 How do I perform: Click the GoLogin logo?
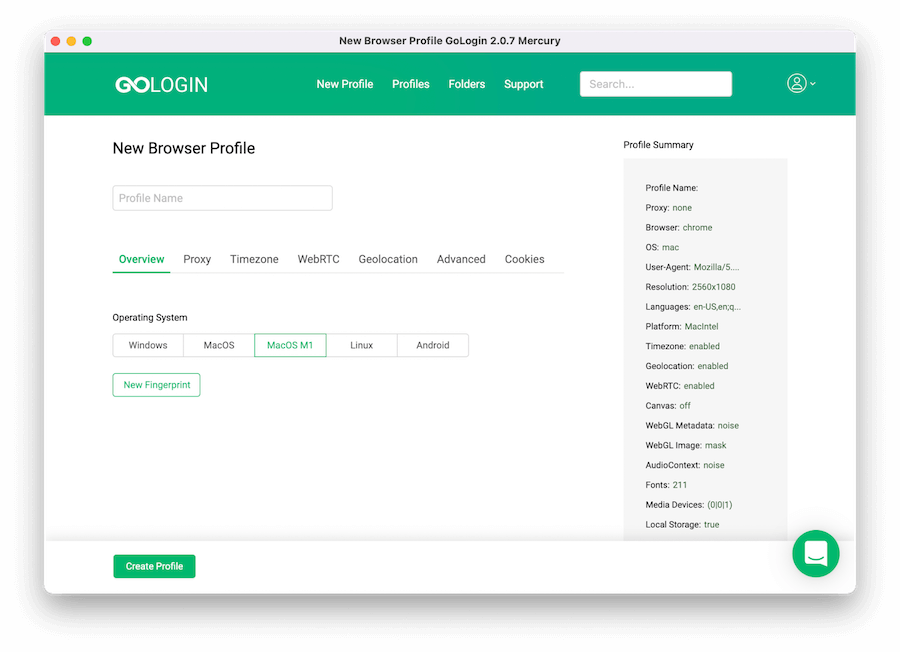click(x=161, y=84)
